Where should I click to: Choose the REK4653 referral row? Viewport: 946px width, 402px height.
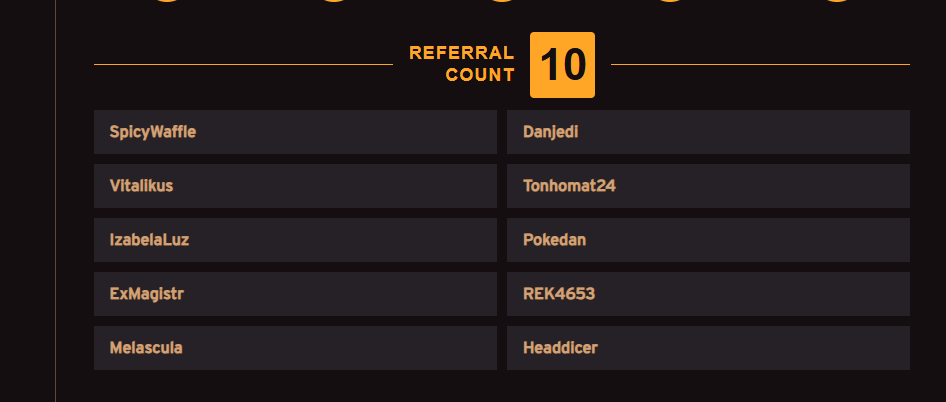coord(708,294)
